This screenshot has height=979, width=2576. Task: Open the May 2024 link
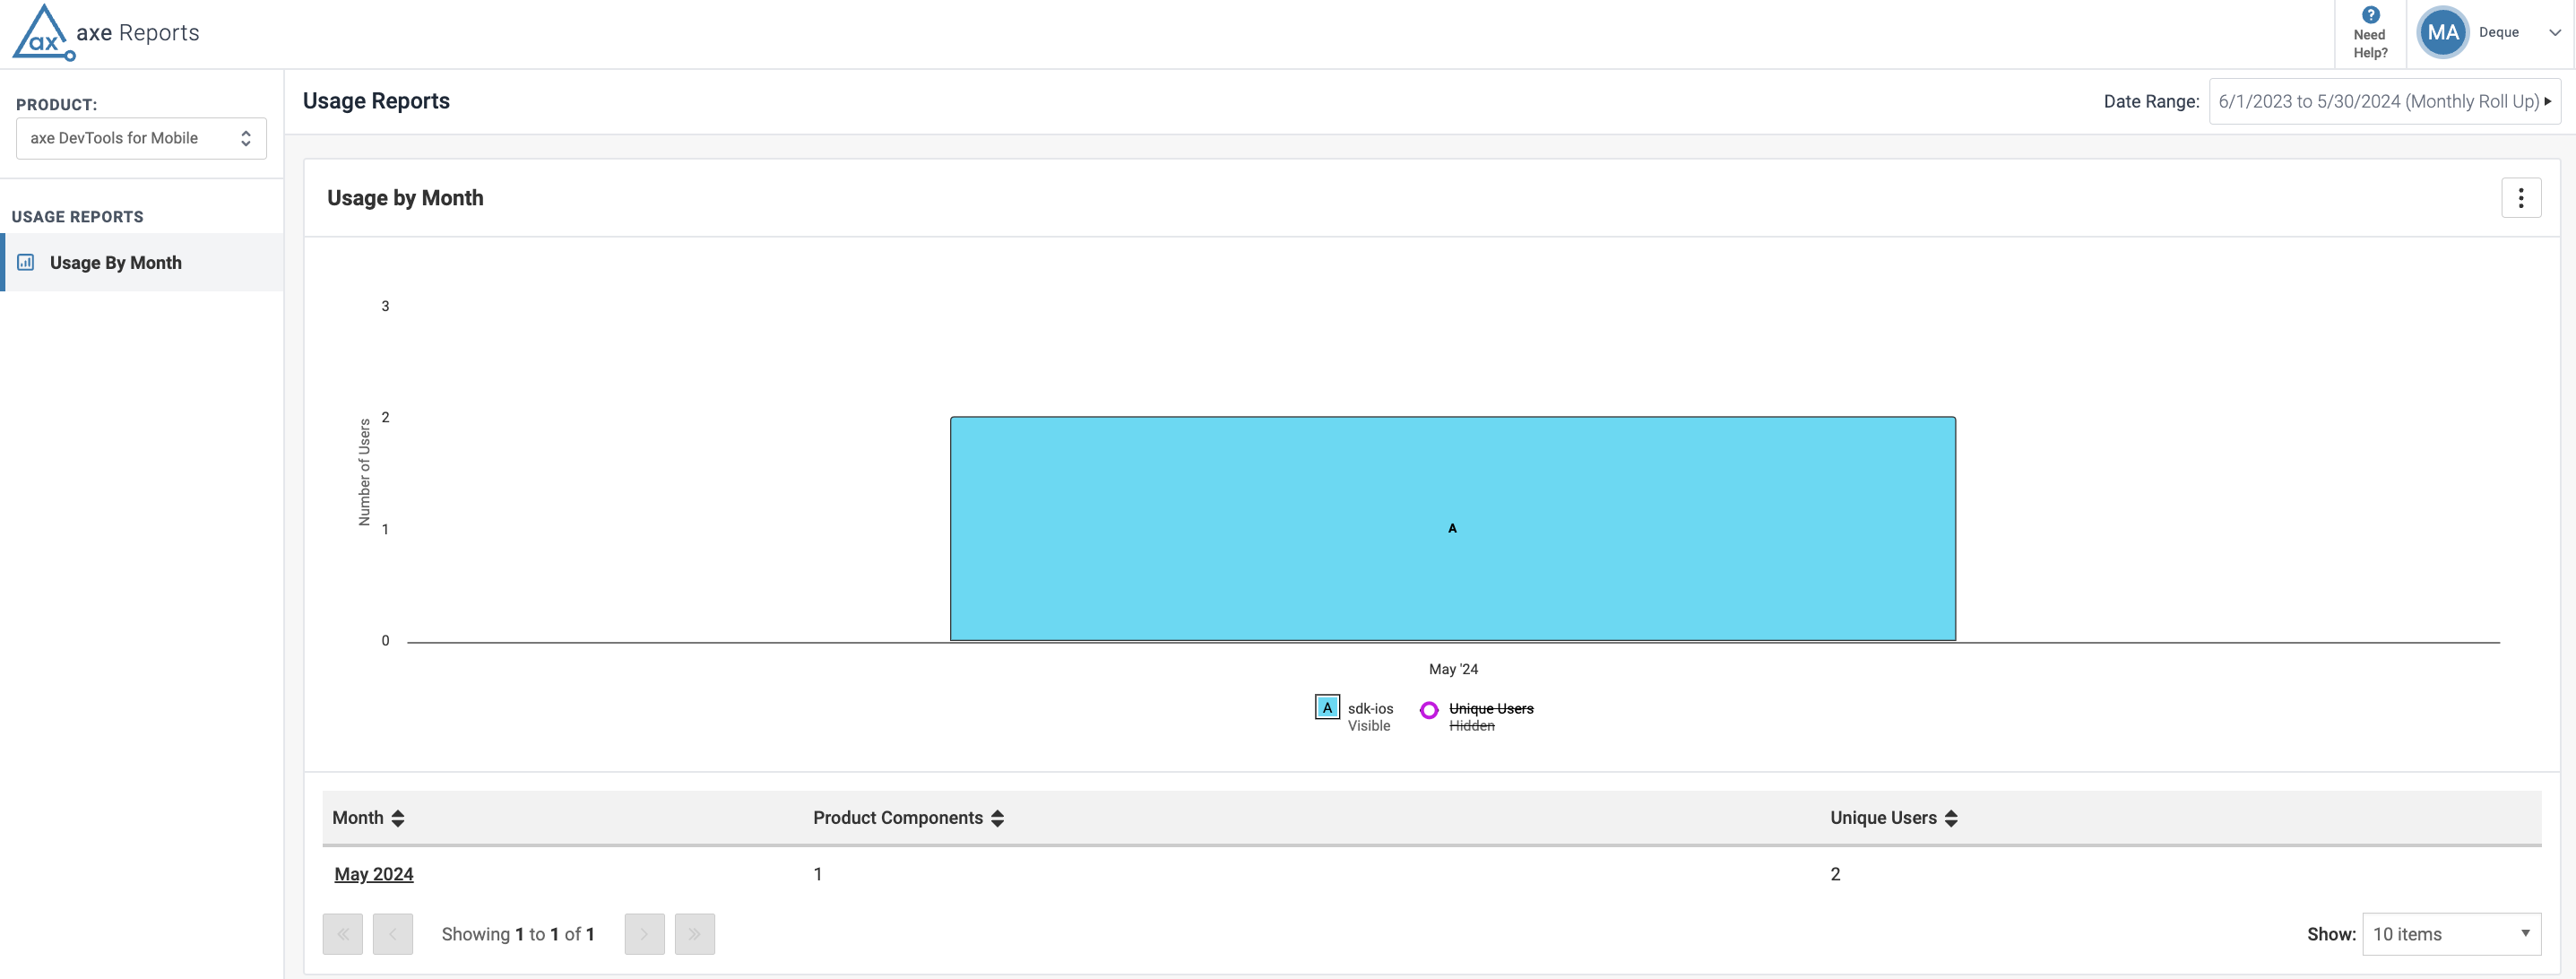373,874
